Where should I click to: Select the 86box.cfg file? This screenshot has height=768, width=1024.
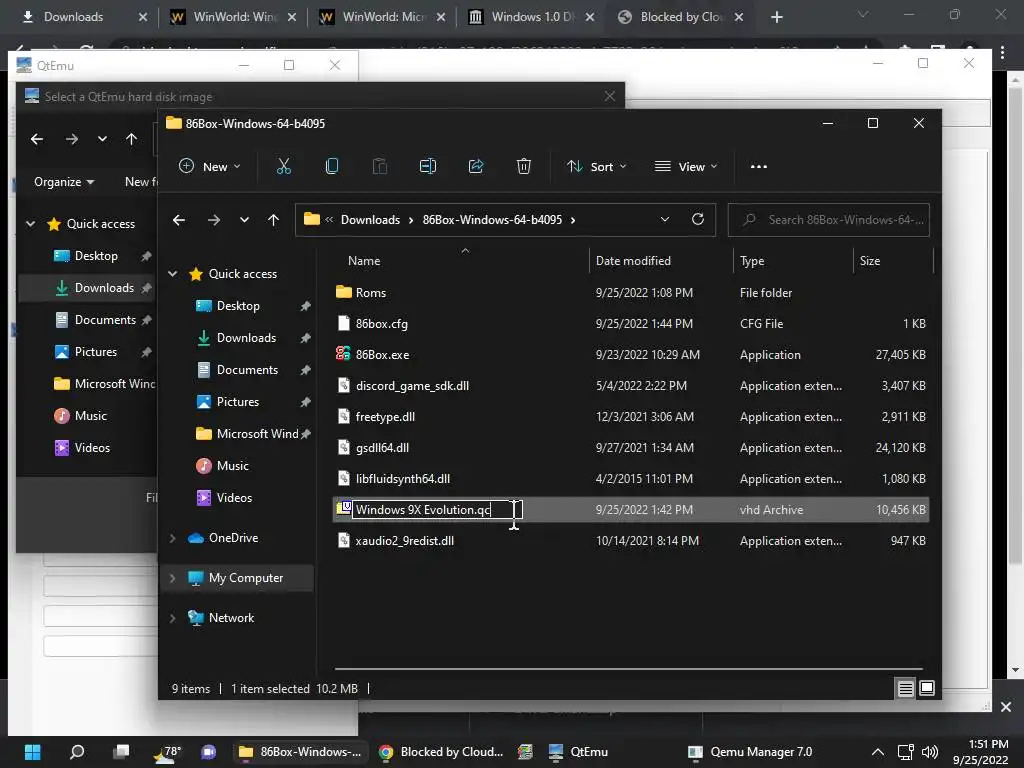coord(381,323)
